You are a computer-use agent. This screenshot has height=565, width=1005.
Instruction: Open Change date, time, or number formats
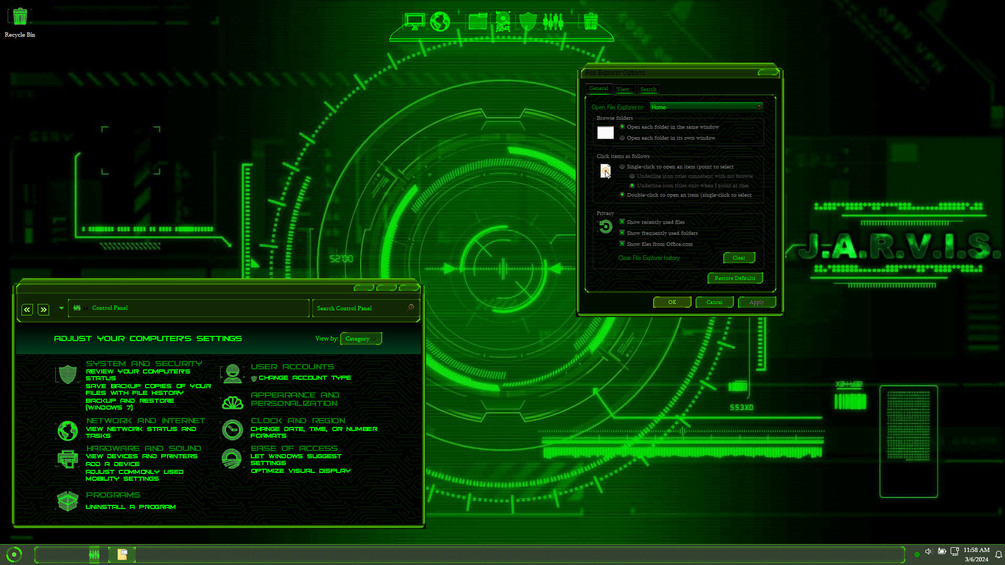[314, 432]
